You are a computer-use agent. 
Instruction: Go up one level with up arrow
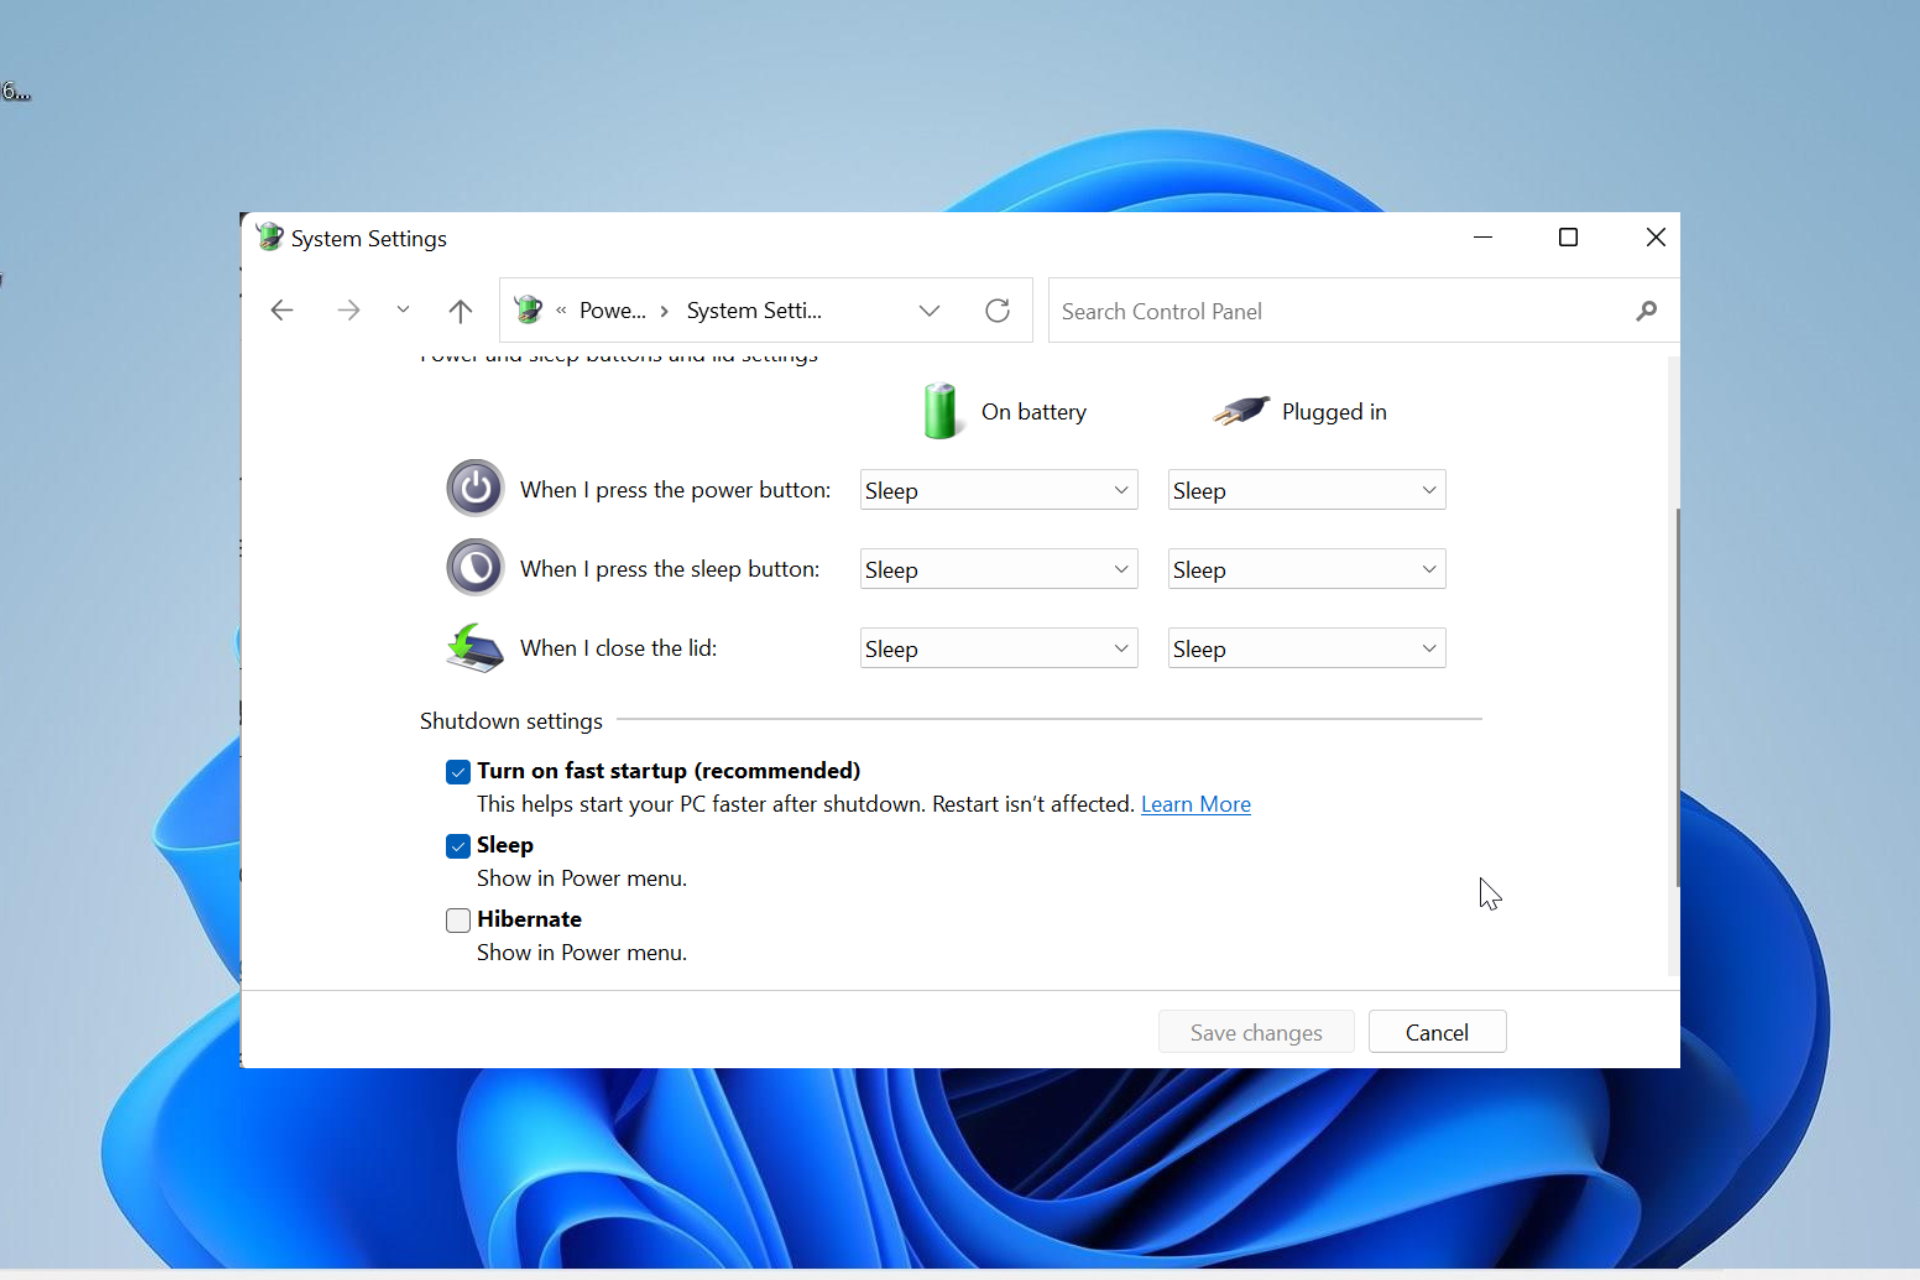(x=460, y=311)
